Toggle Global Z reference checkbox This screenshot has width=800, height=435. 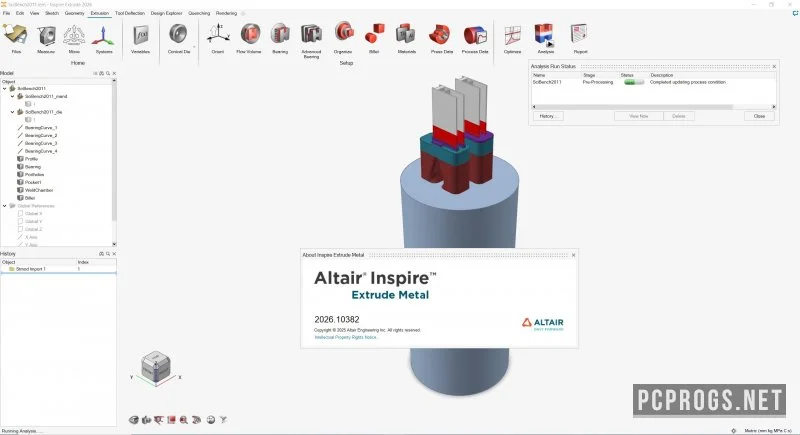tap(20, 229)
